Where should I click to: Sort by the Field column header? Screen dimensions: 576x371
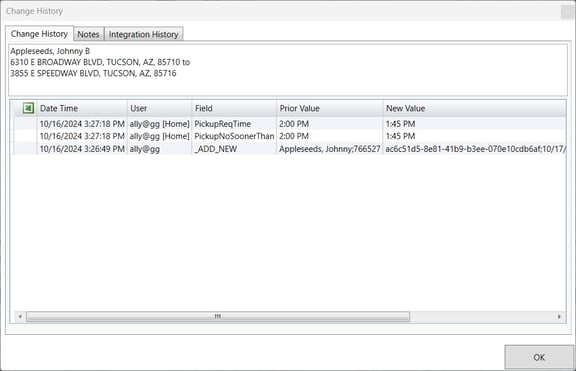[x=234, y=108]
